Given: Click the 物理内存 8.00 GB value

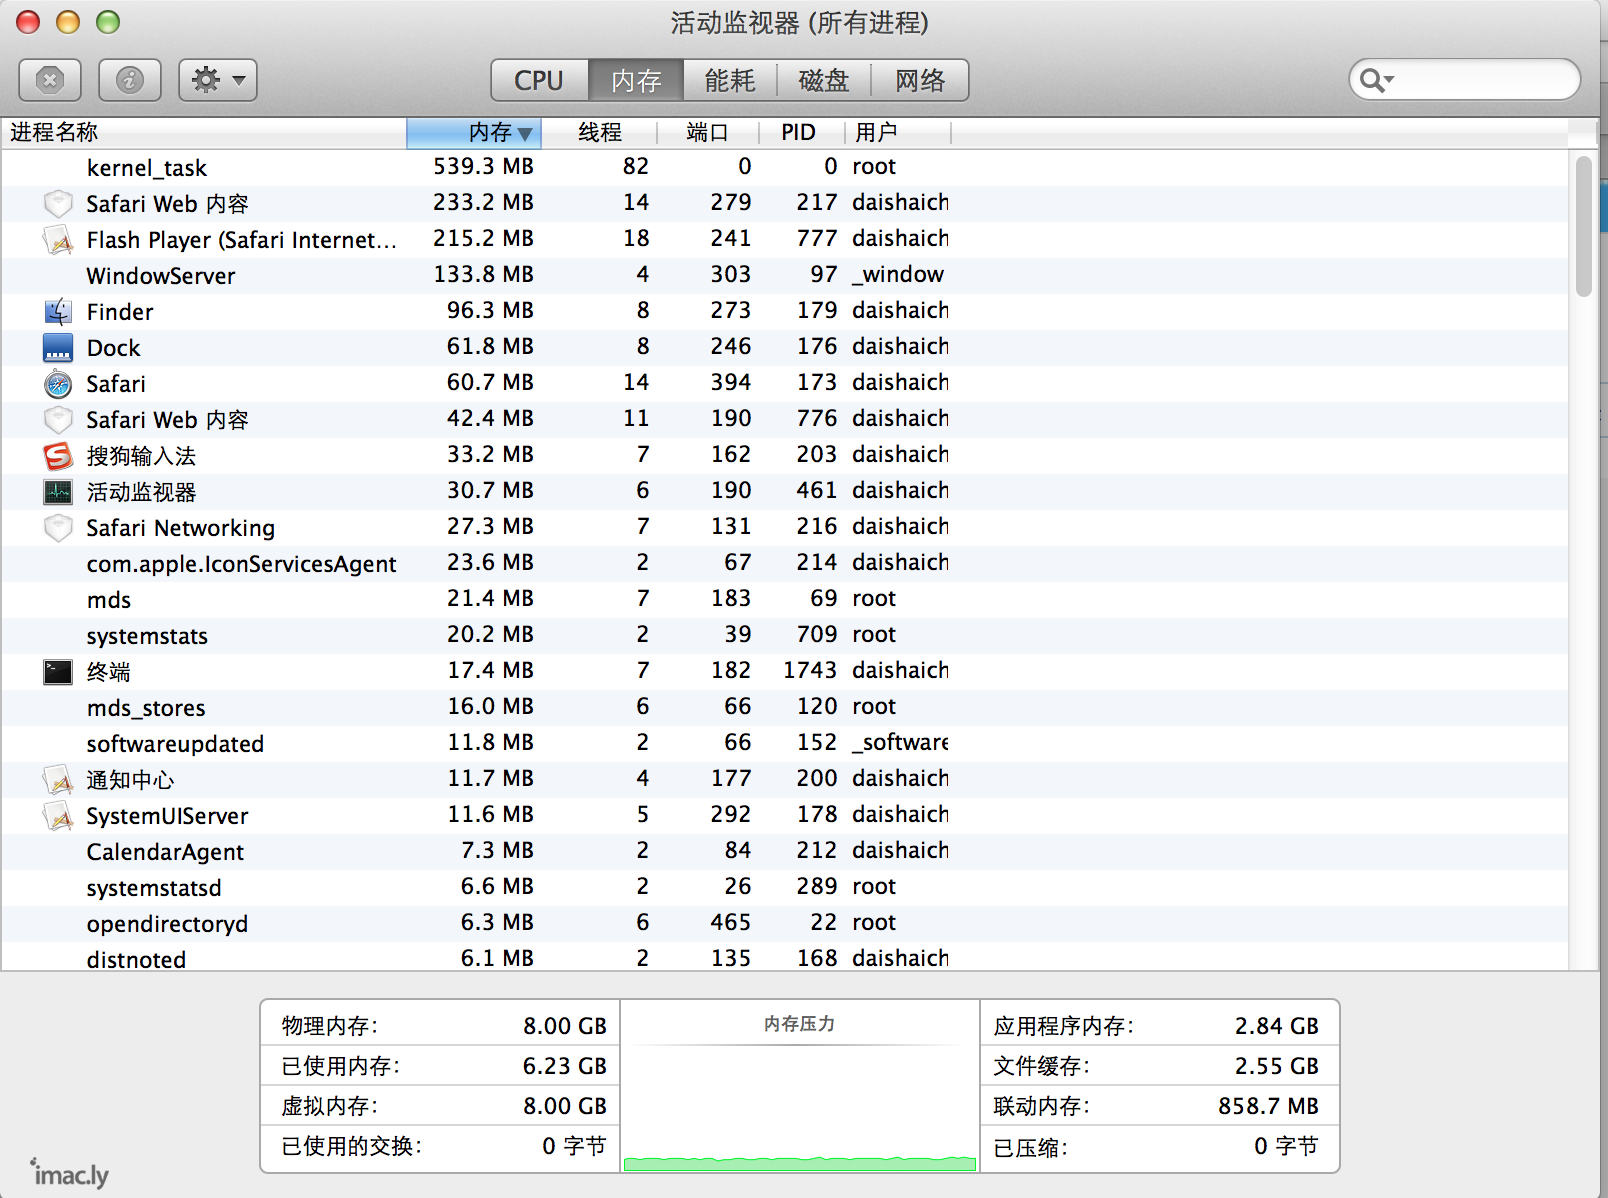Looking at the screenshot, I should (565, 1026).
